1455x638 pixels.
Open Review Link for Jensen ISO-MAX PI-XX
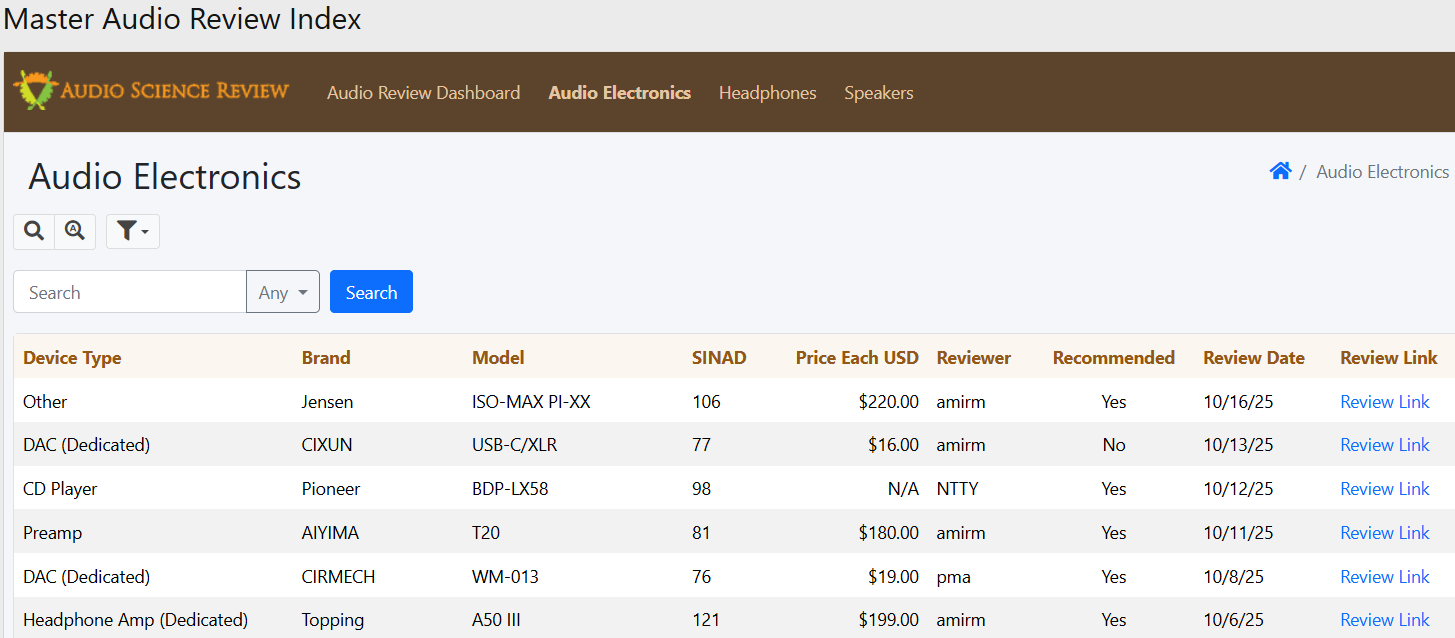point(1384,402)
